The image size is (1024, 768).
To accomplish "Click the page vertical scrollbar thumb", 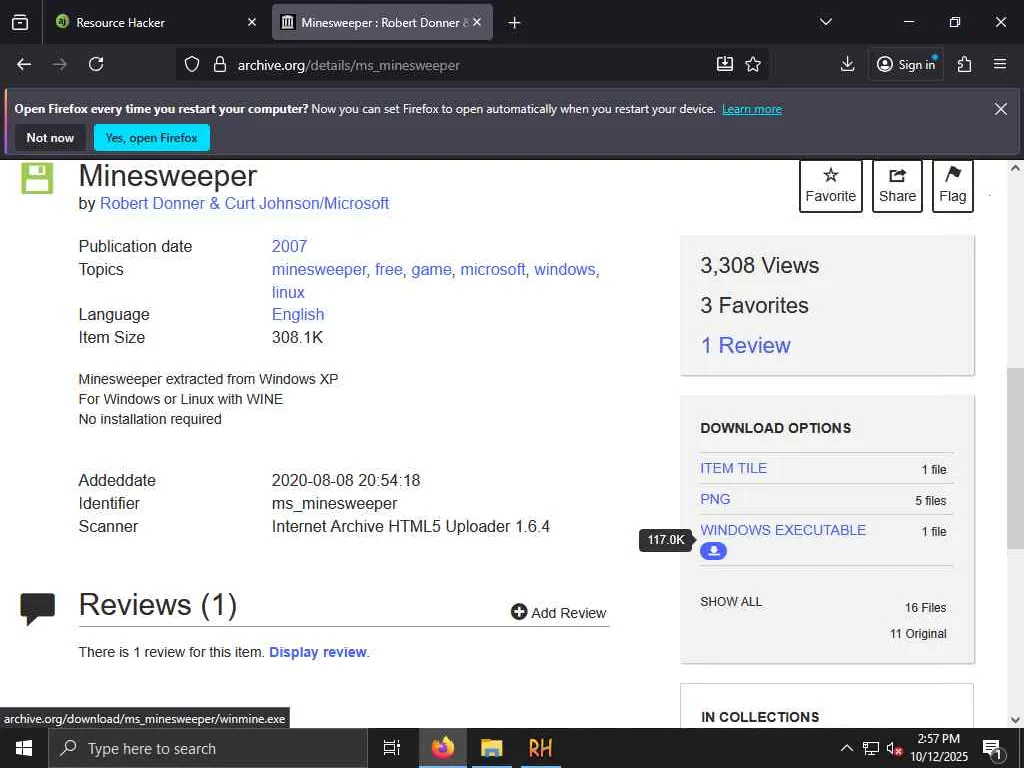I will pyautogui.click(x=1015, y=457).
